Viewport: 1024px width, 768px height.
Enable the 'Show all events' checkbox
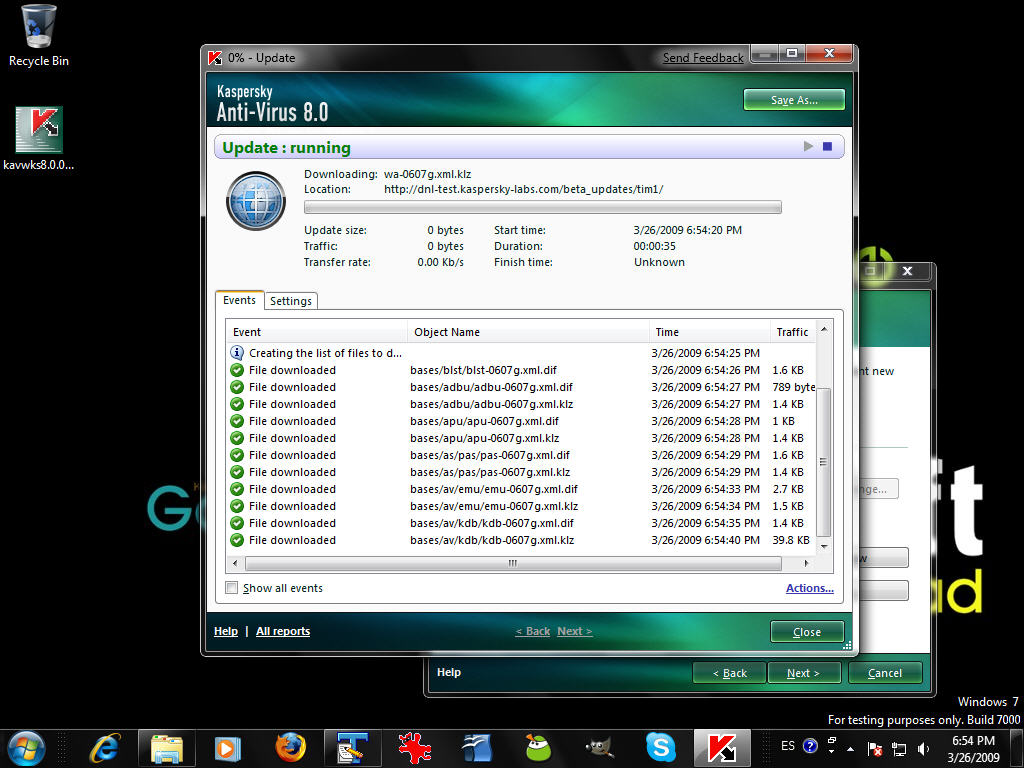click(232, 588)
